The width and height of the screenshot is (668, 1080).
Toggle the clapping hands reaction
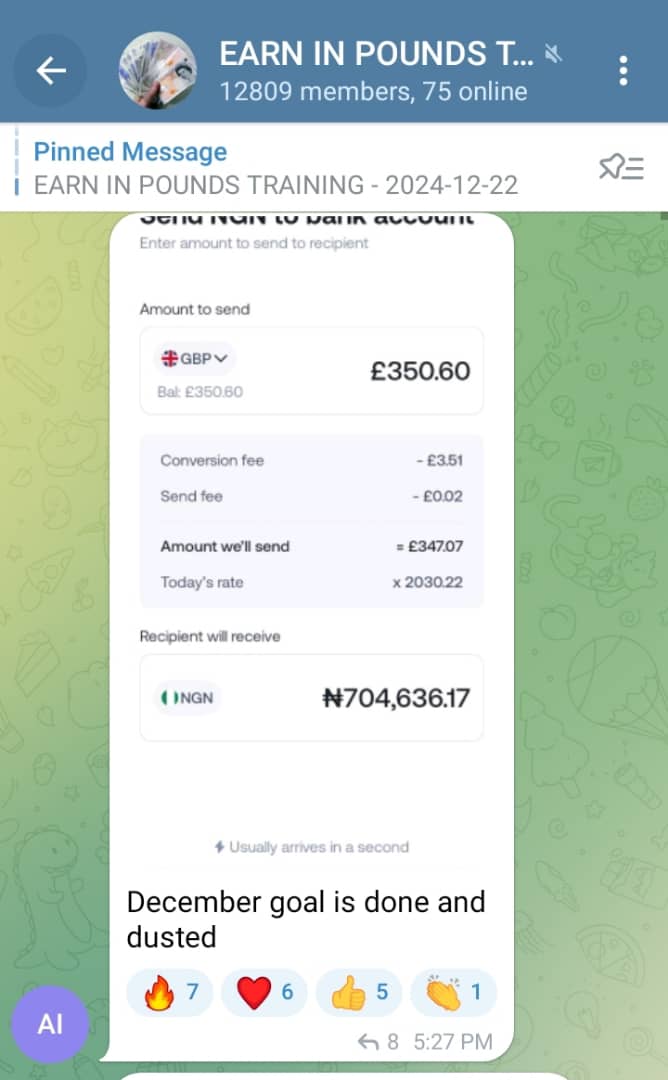453,992
